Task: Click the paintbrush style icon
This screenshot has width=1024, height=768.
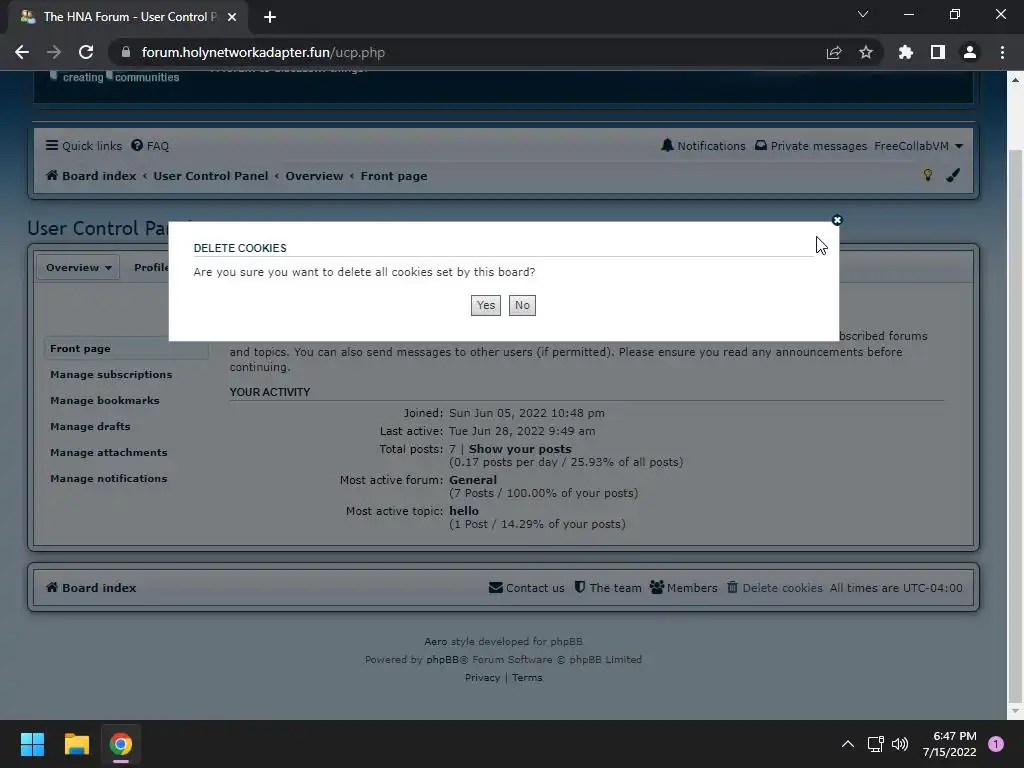Action: coord(953,175)
